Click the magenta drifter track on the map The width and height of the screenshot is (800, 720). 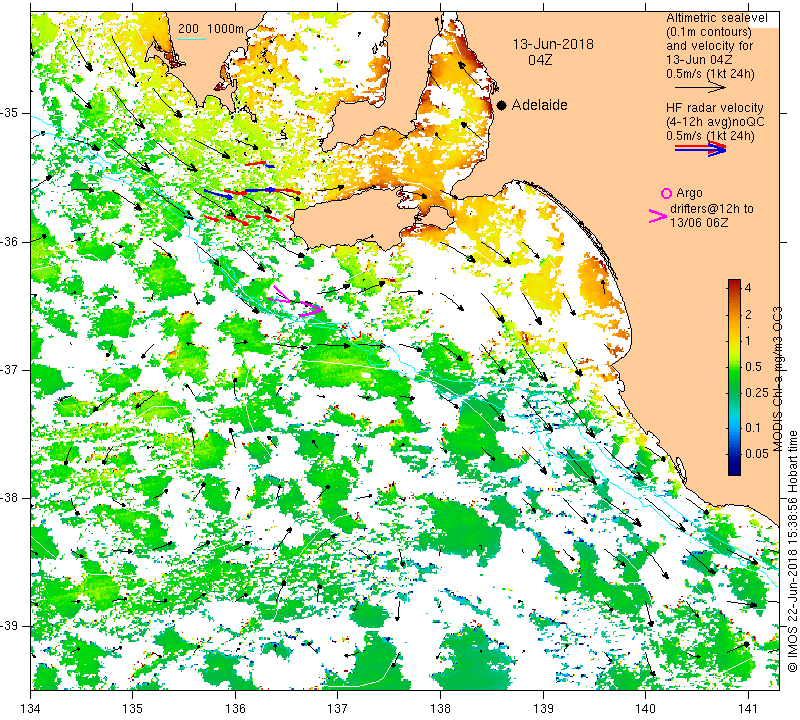pyautogui.click(x=297, y=303)
